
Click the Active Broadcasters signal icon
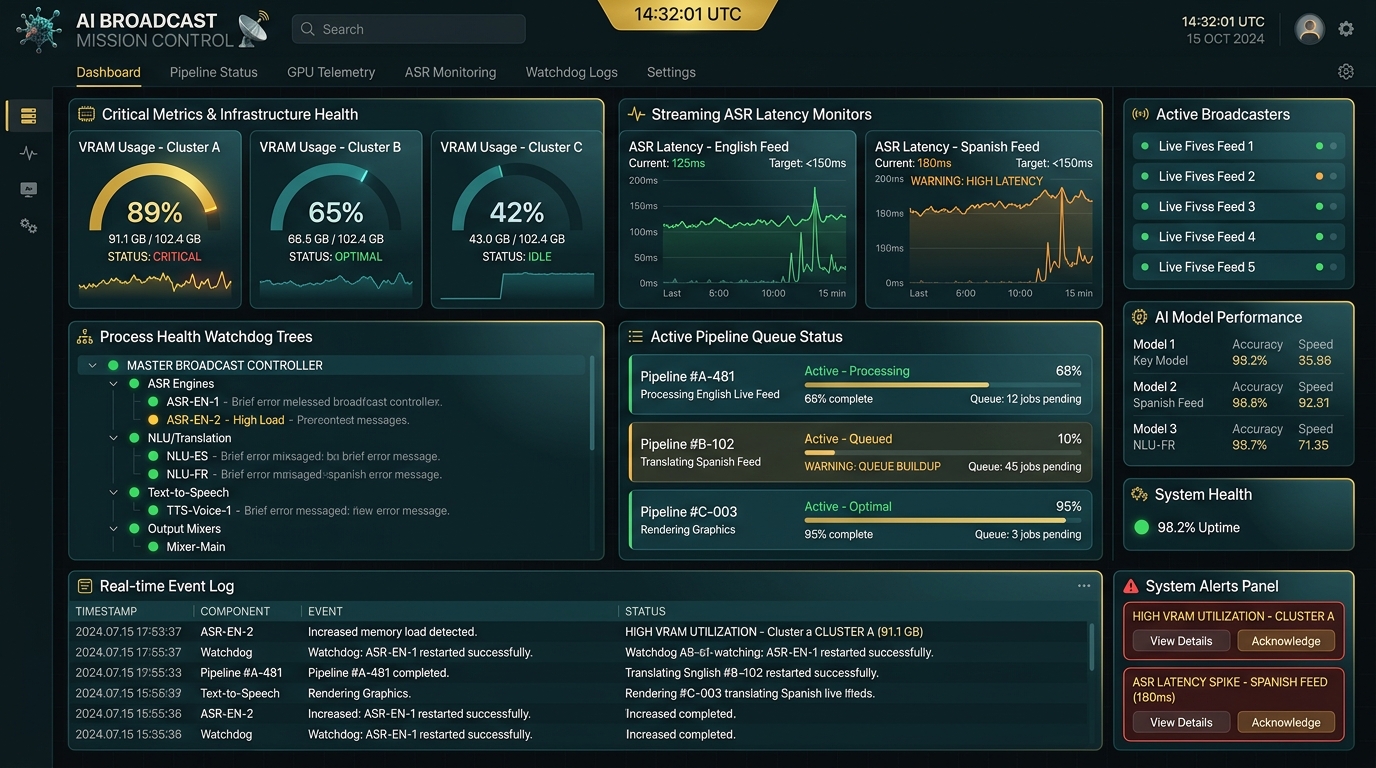1140,114
